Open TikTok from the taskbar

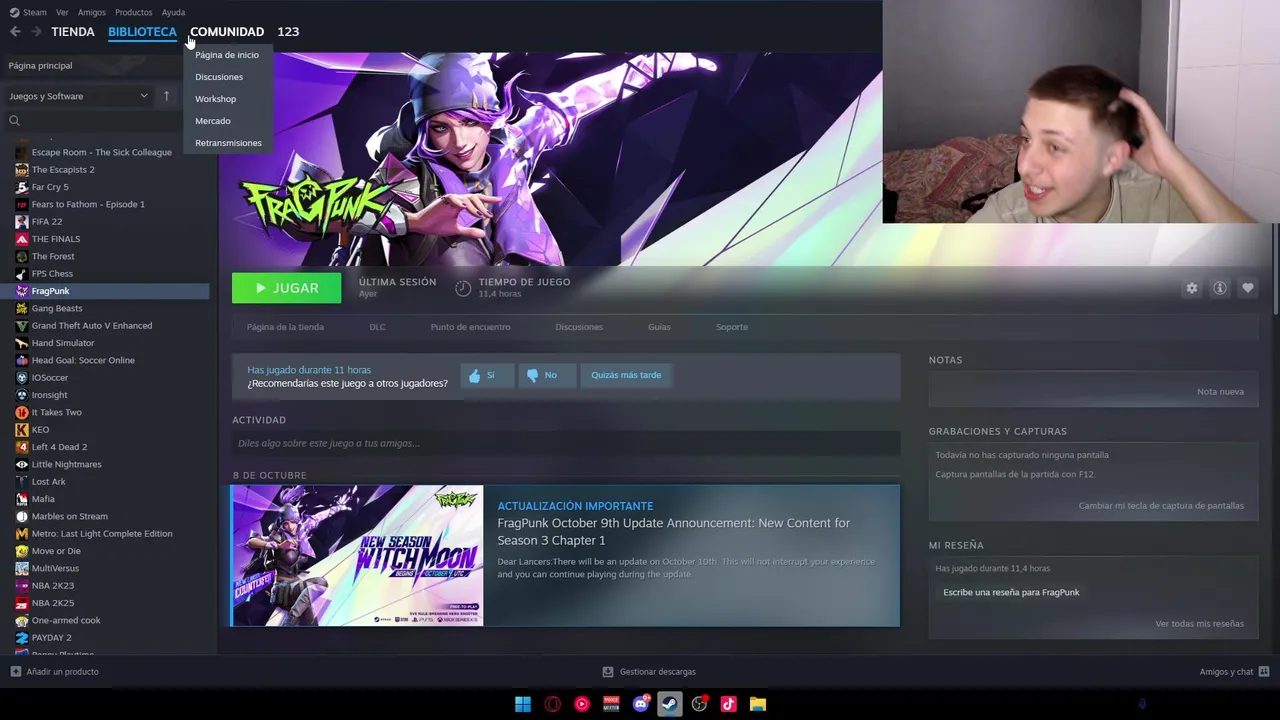tap(728, 704)
